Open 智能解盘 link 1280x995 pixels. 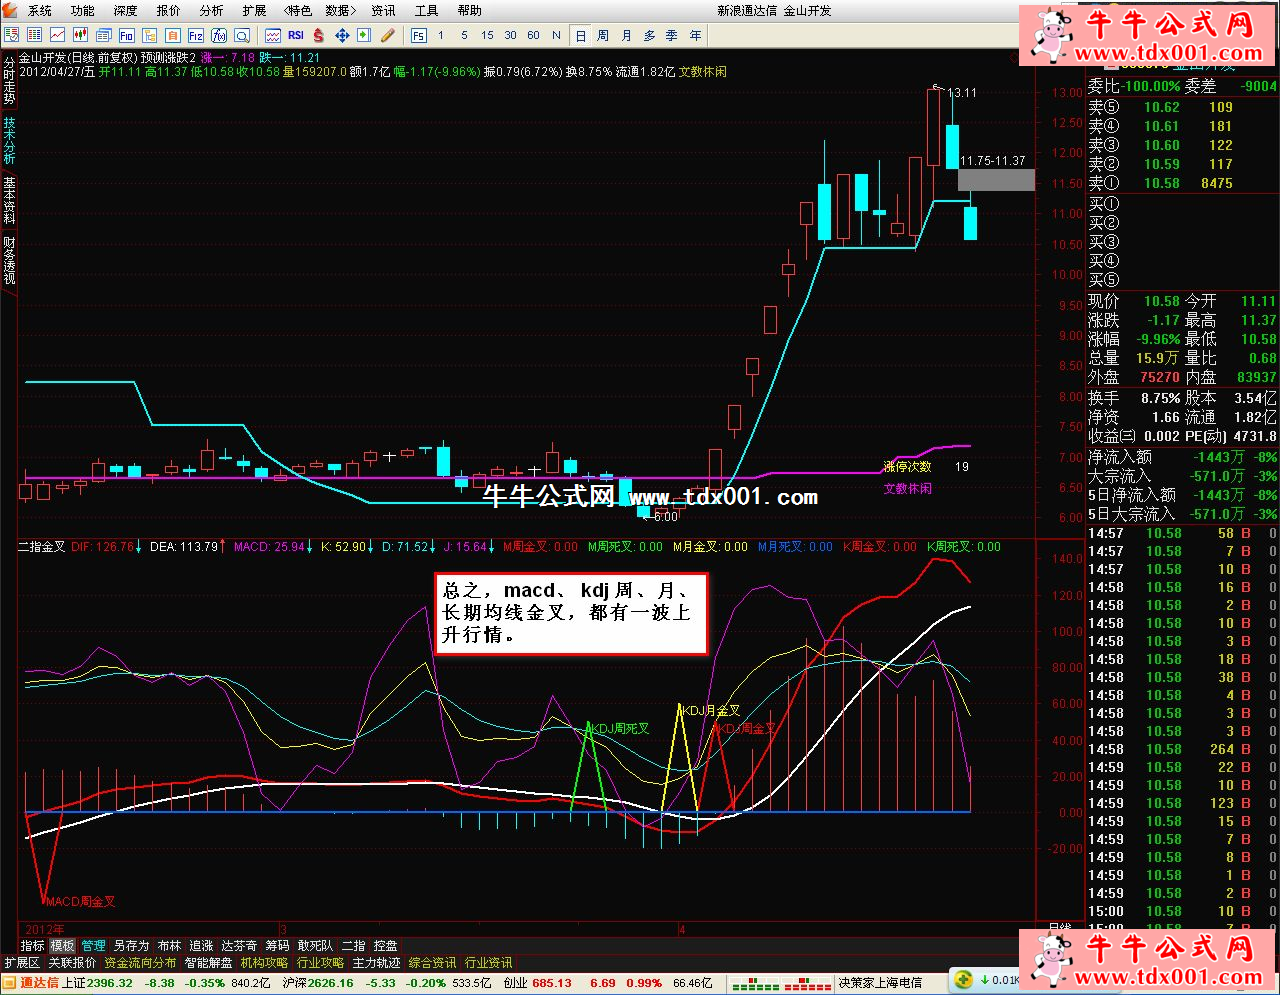pos(208,963)
